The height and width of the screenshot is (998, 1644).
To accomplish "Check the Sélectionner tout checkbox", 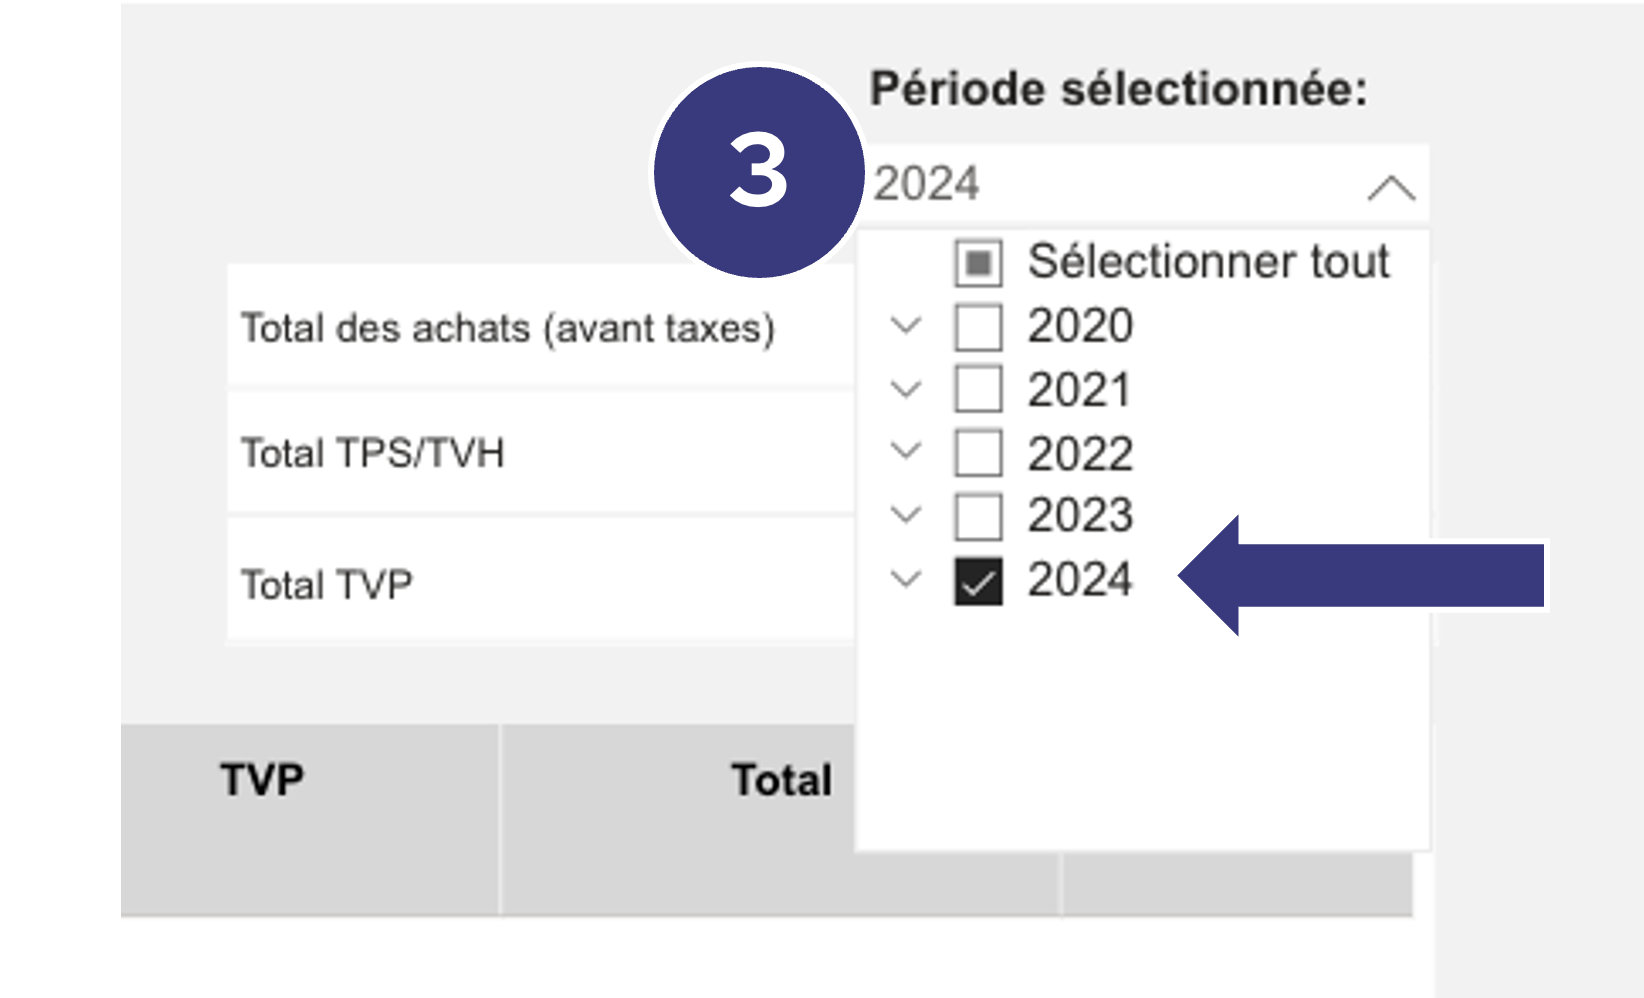I will 978,263.
